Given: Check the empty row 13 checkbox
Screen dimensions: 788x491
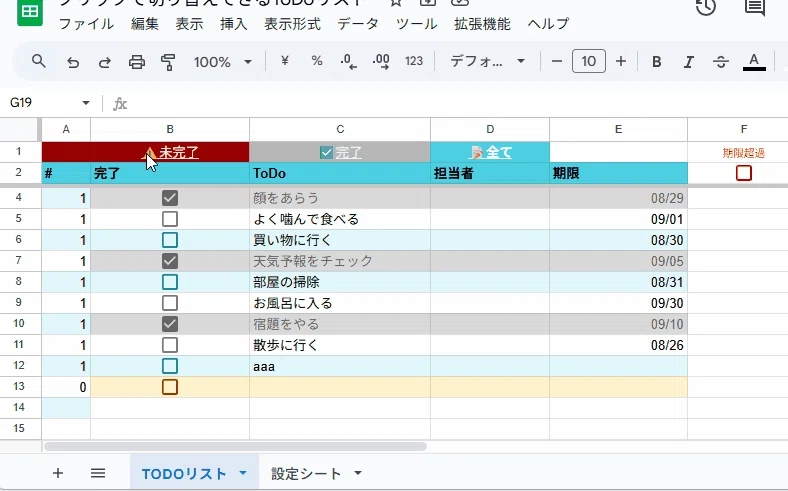Looking at the screenshot, I should [170, 387].
